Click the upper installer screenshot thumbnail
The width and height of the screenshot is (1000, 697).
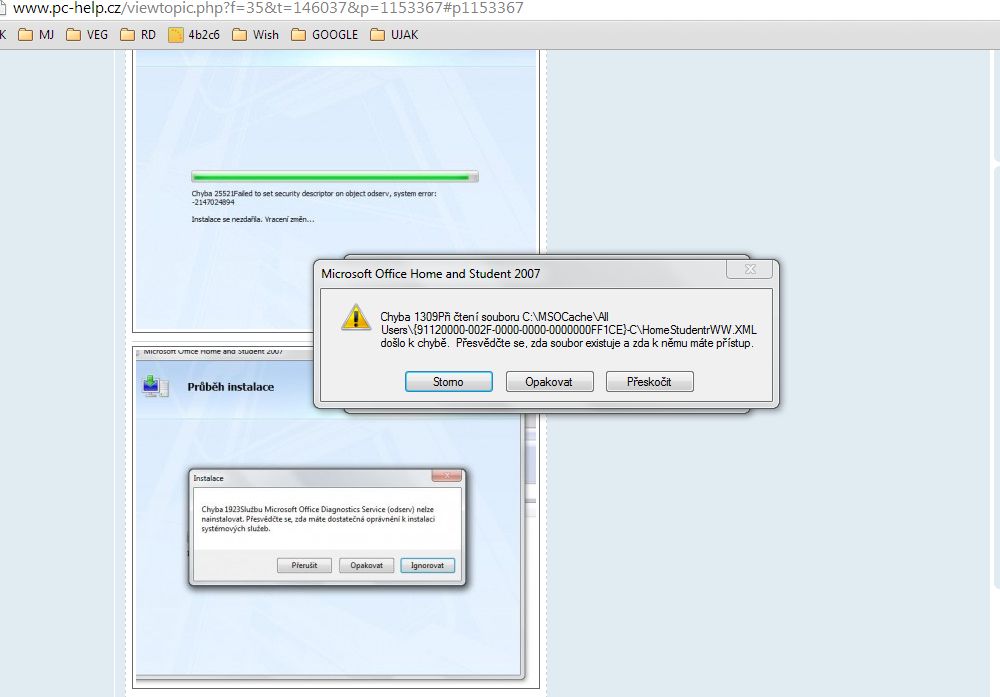pyautogui.click(x=335, y=191)
